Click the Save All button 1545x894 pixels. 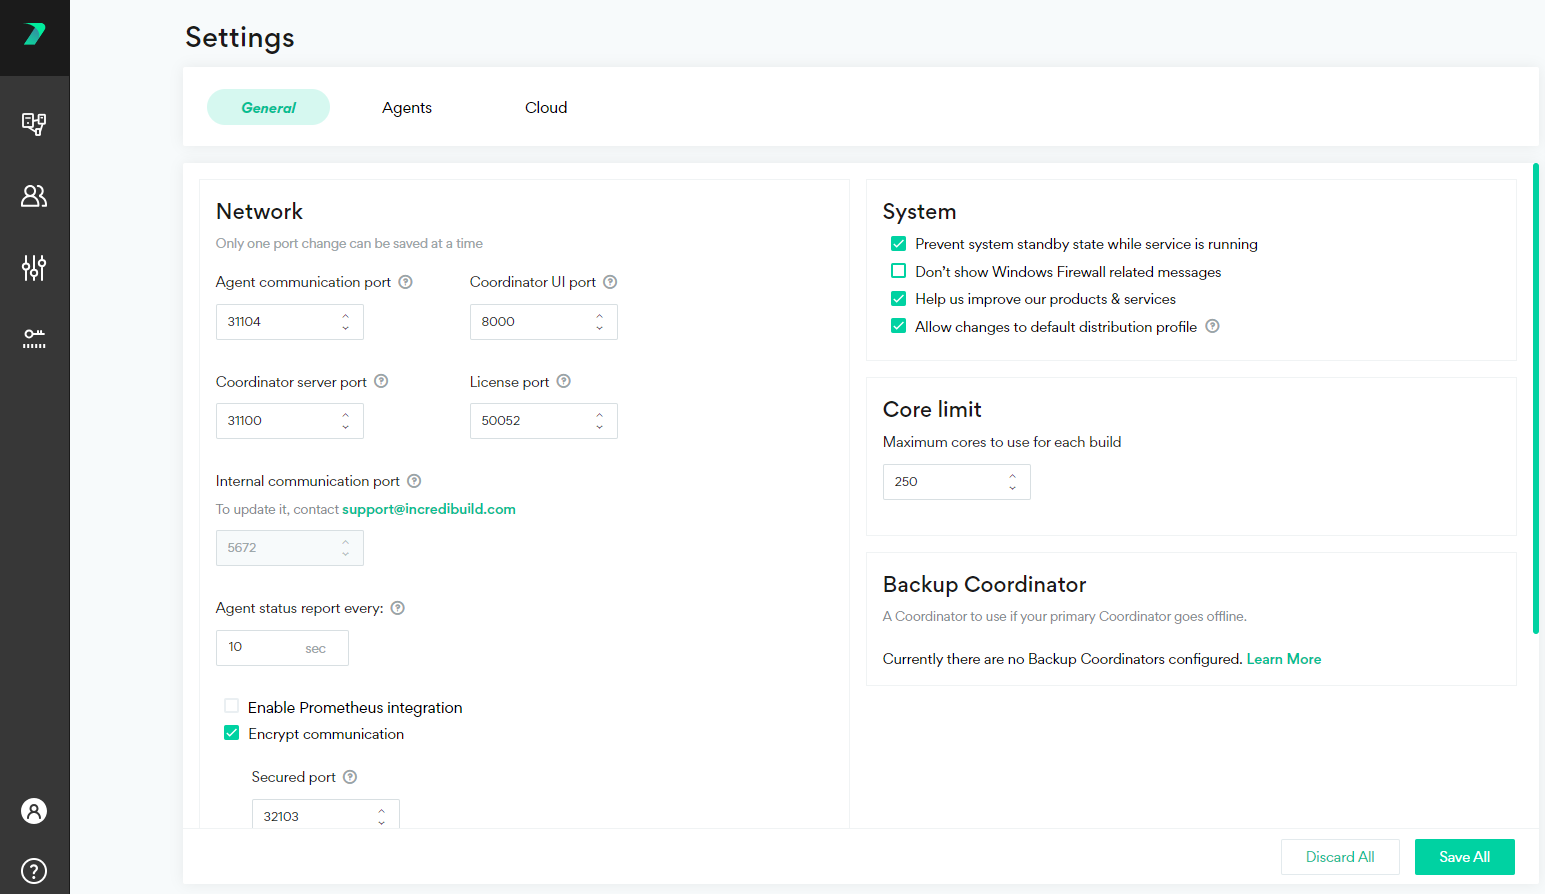[x=1464, y=857]
